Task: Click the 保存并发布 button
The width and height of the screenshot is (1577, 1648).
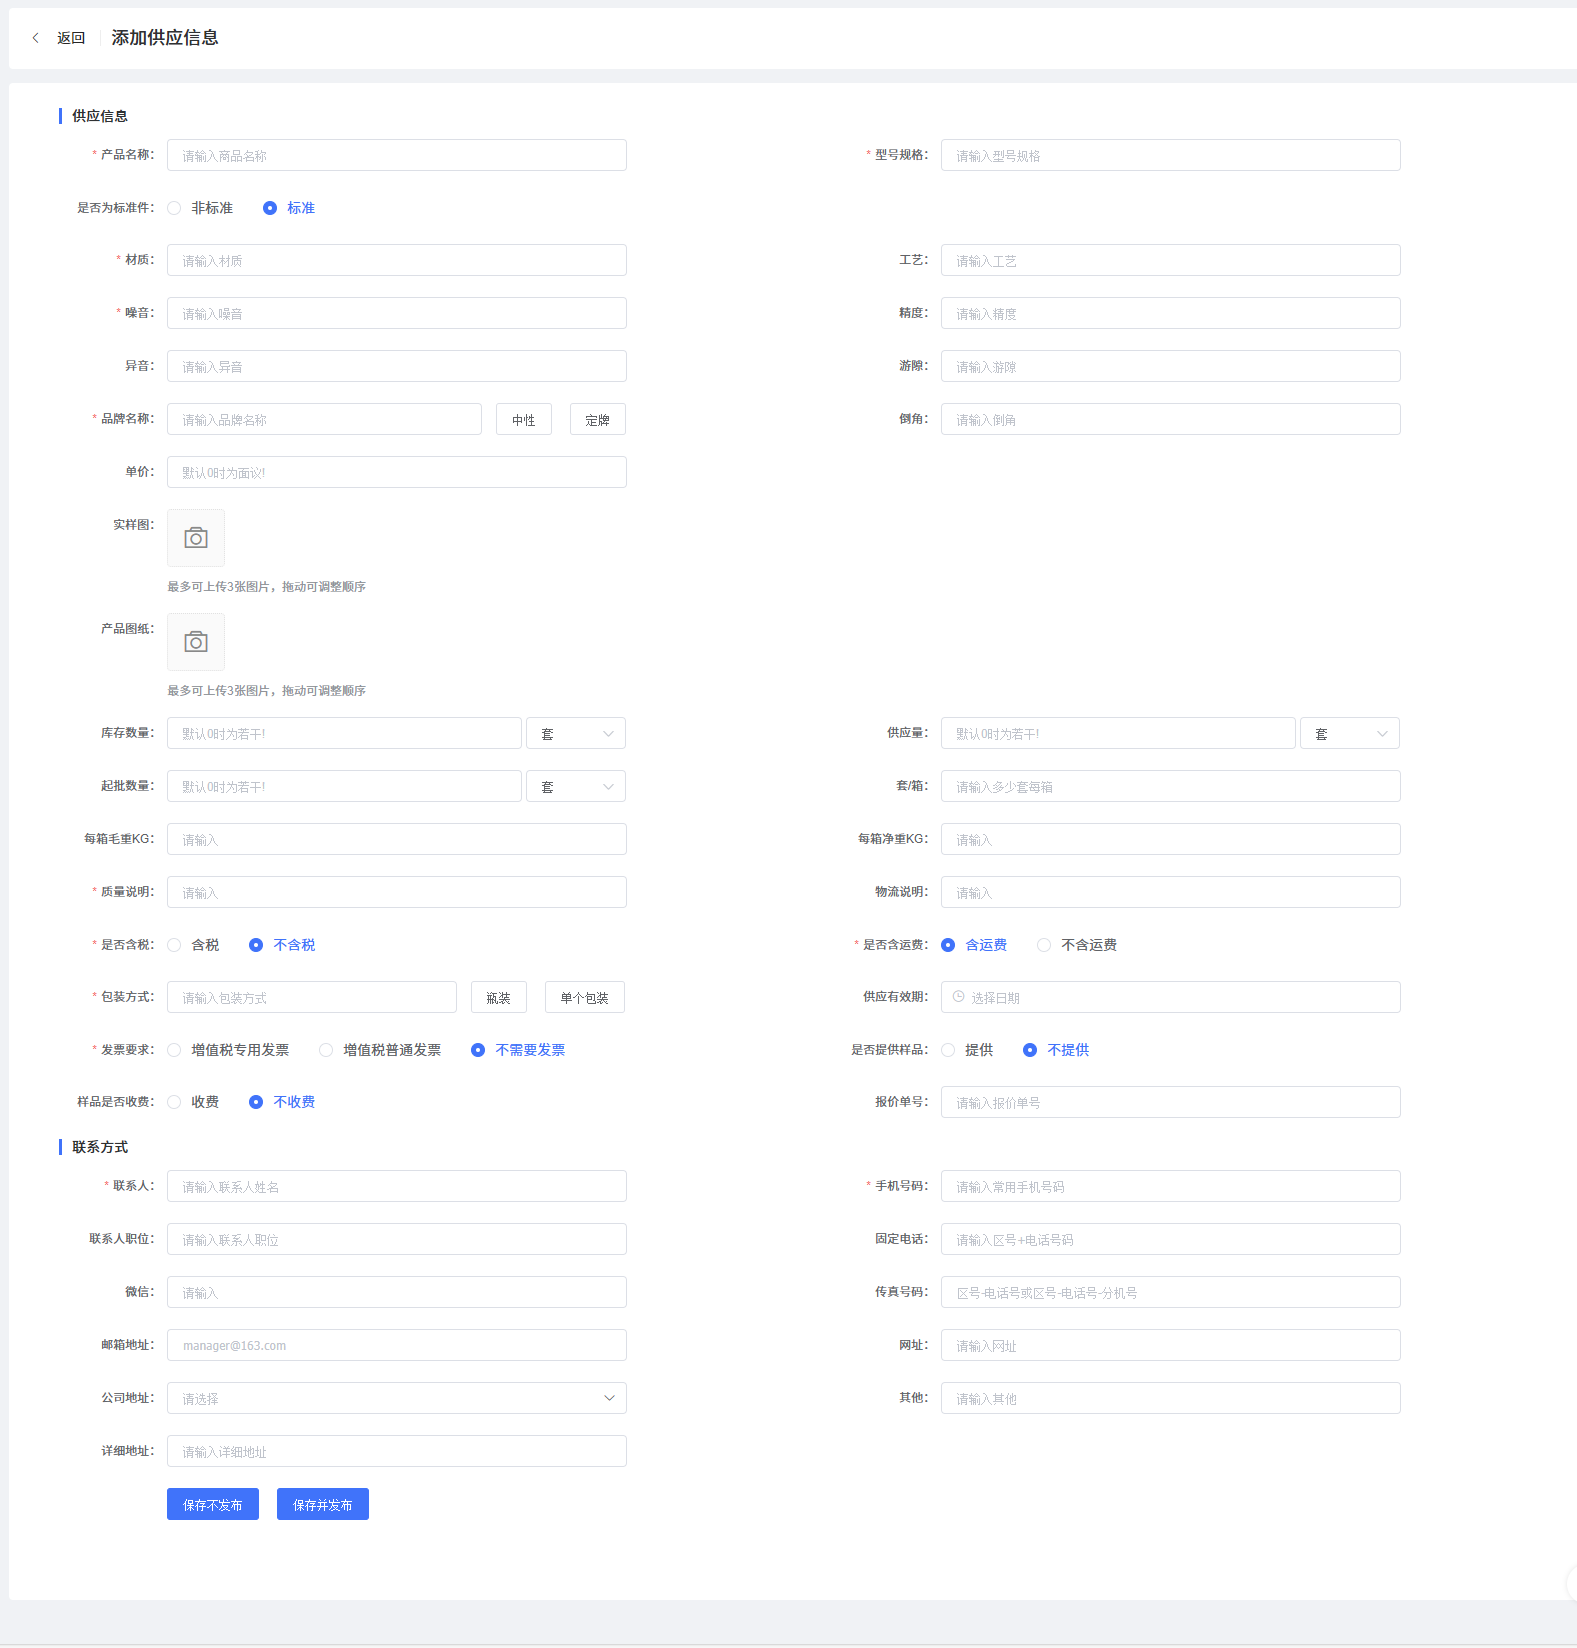Action: pos(322,1504)
